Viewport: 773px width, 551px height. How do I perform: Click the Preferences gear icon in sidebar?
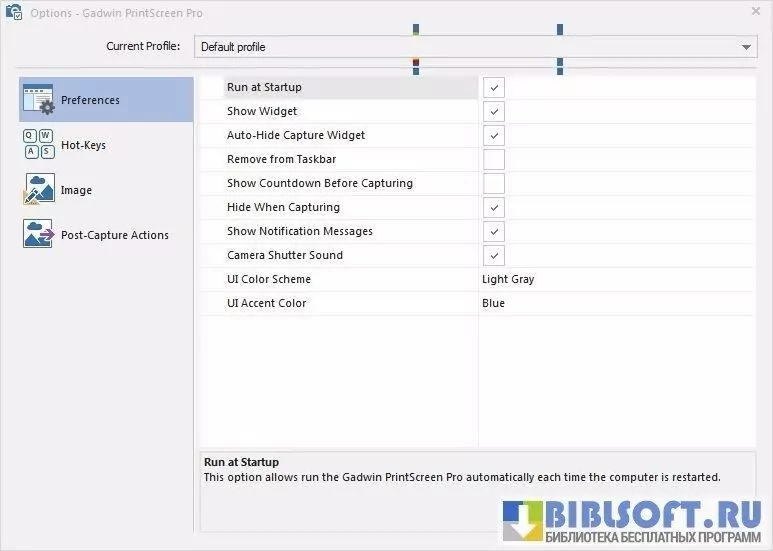(38, 99)
